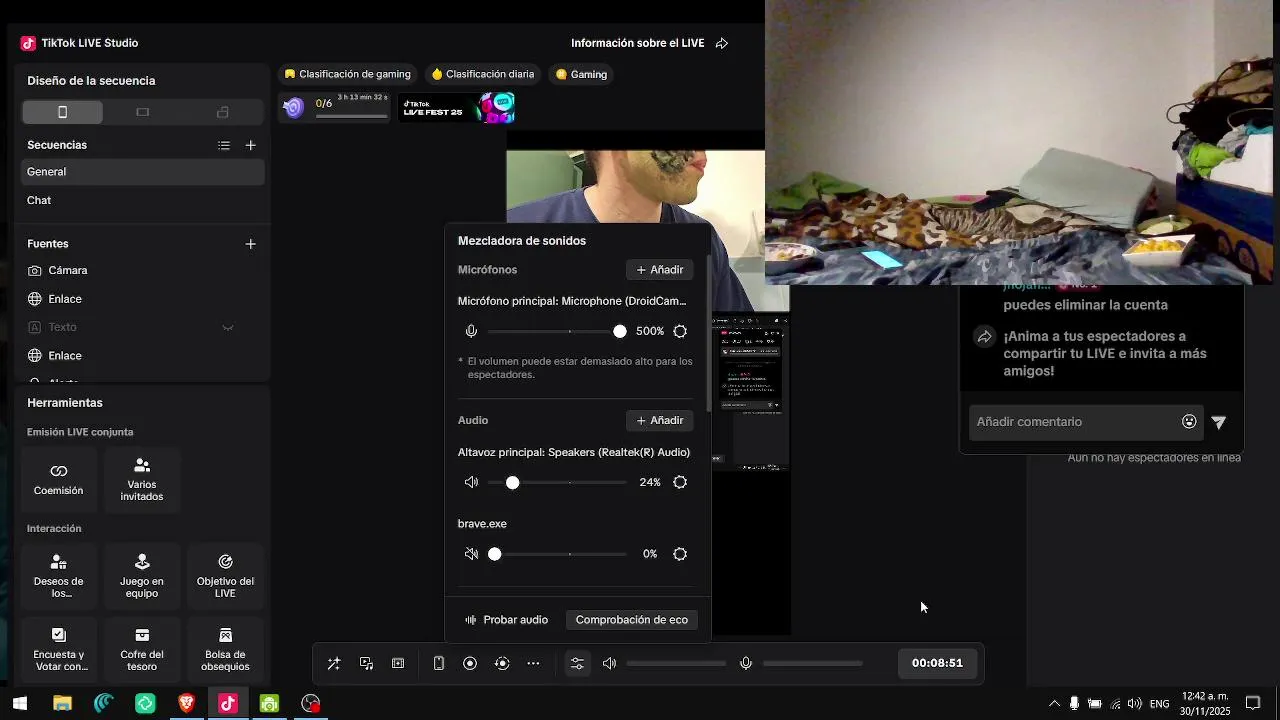The height and width of the screenshot is (720, 1280).
Task: Click the replay record icon
Action: 502,663
